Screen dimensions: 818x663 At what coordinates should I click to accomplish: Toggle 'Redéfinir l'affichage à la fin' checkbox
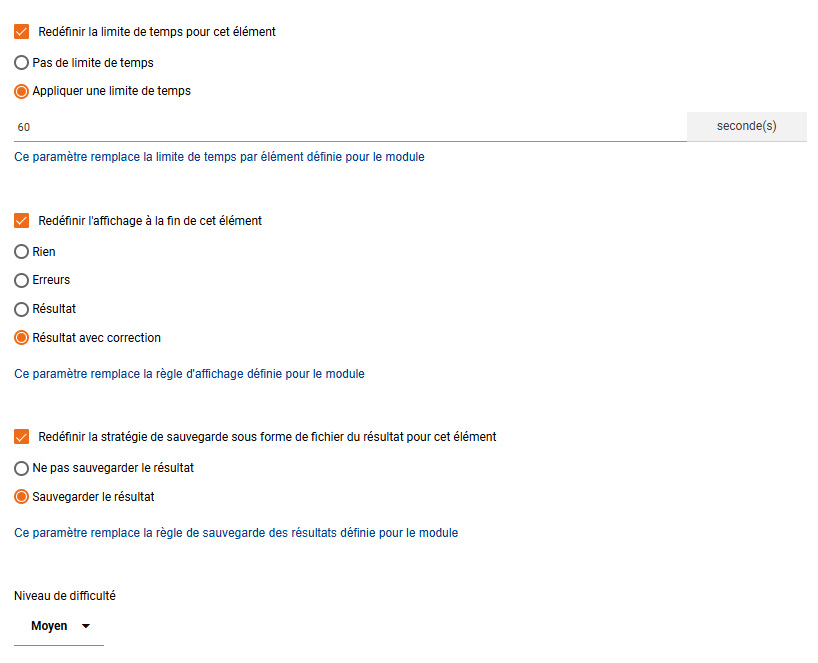(x=22, y=221)
